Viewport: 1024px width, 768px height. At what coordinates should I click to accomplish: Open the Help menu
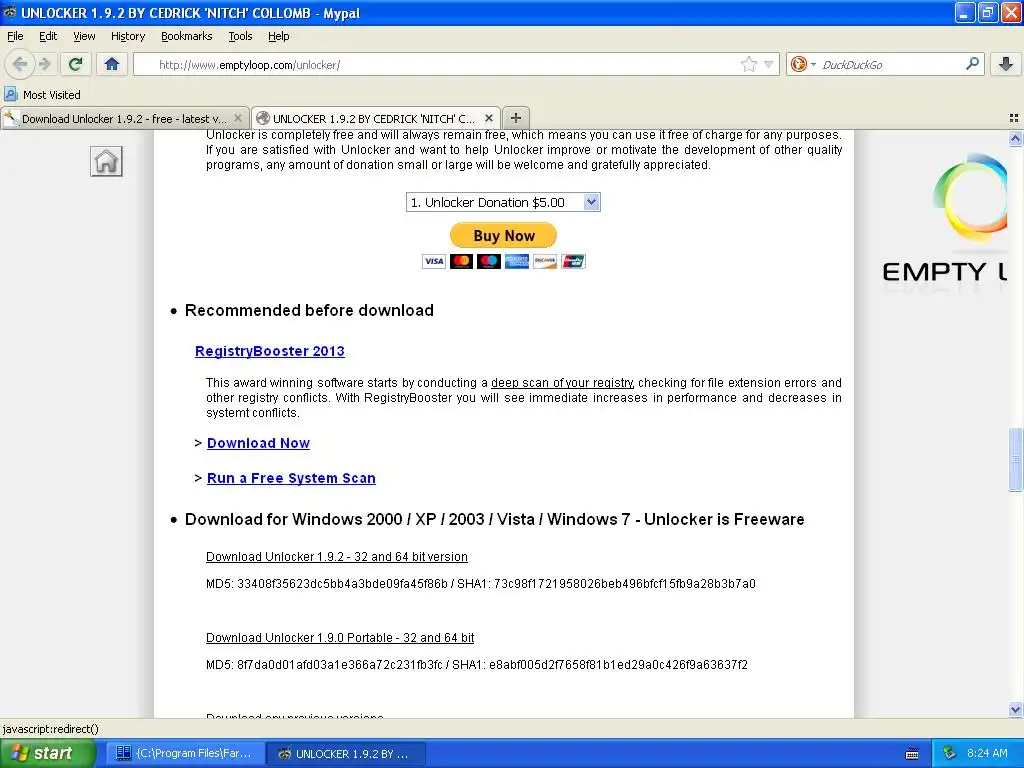[279, 37]
